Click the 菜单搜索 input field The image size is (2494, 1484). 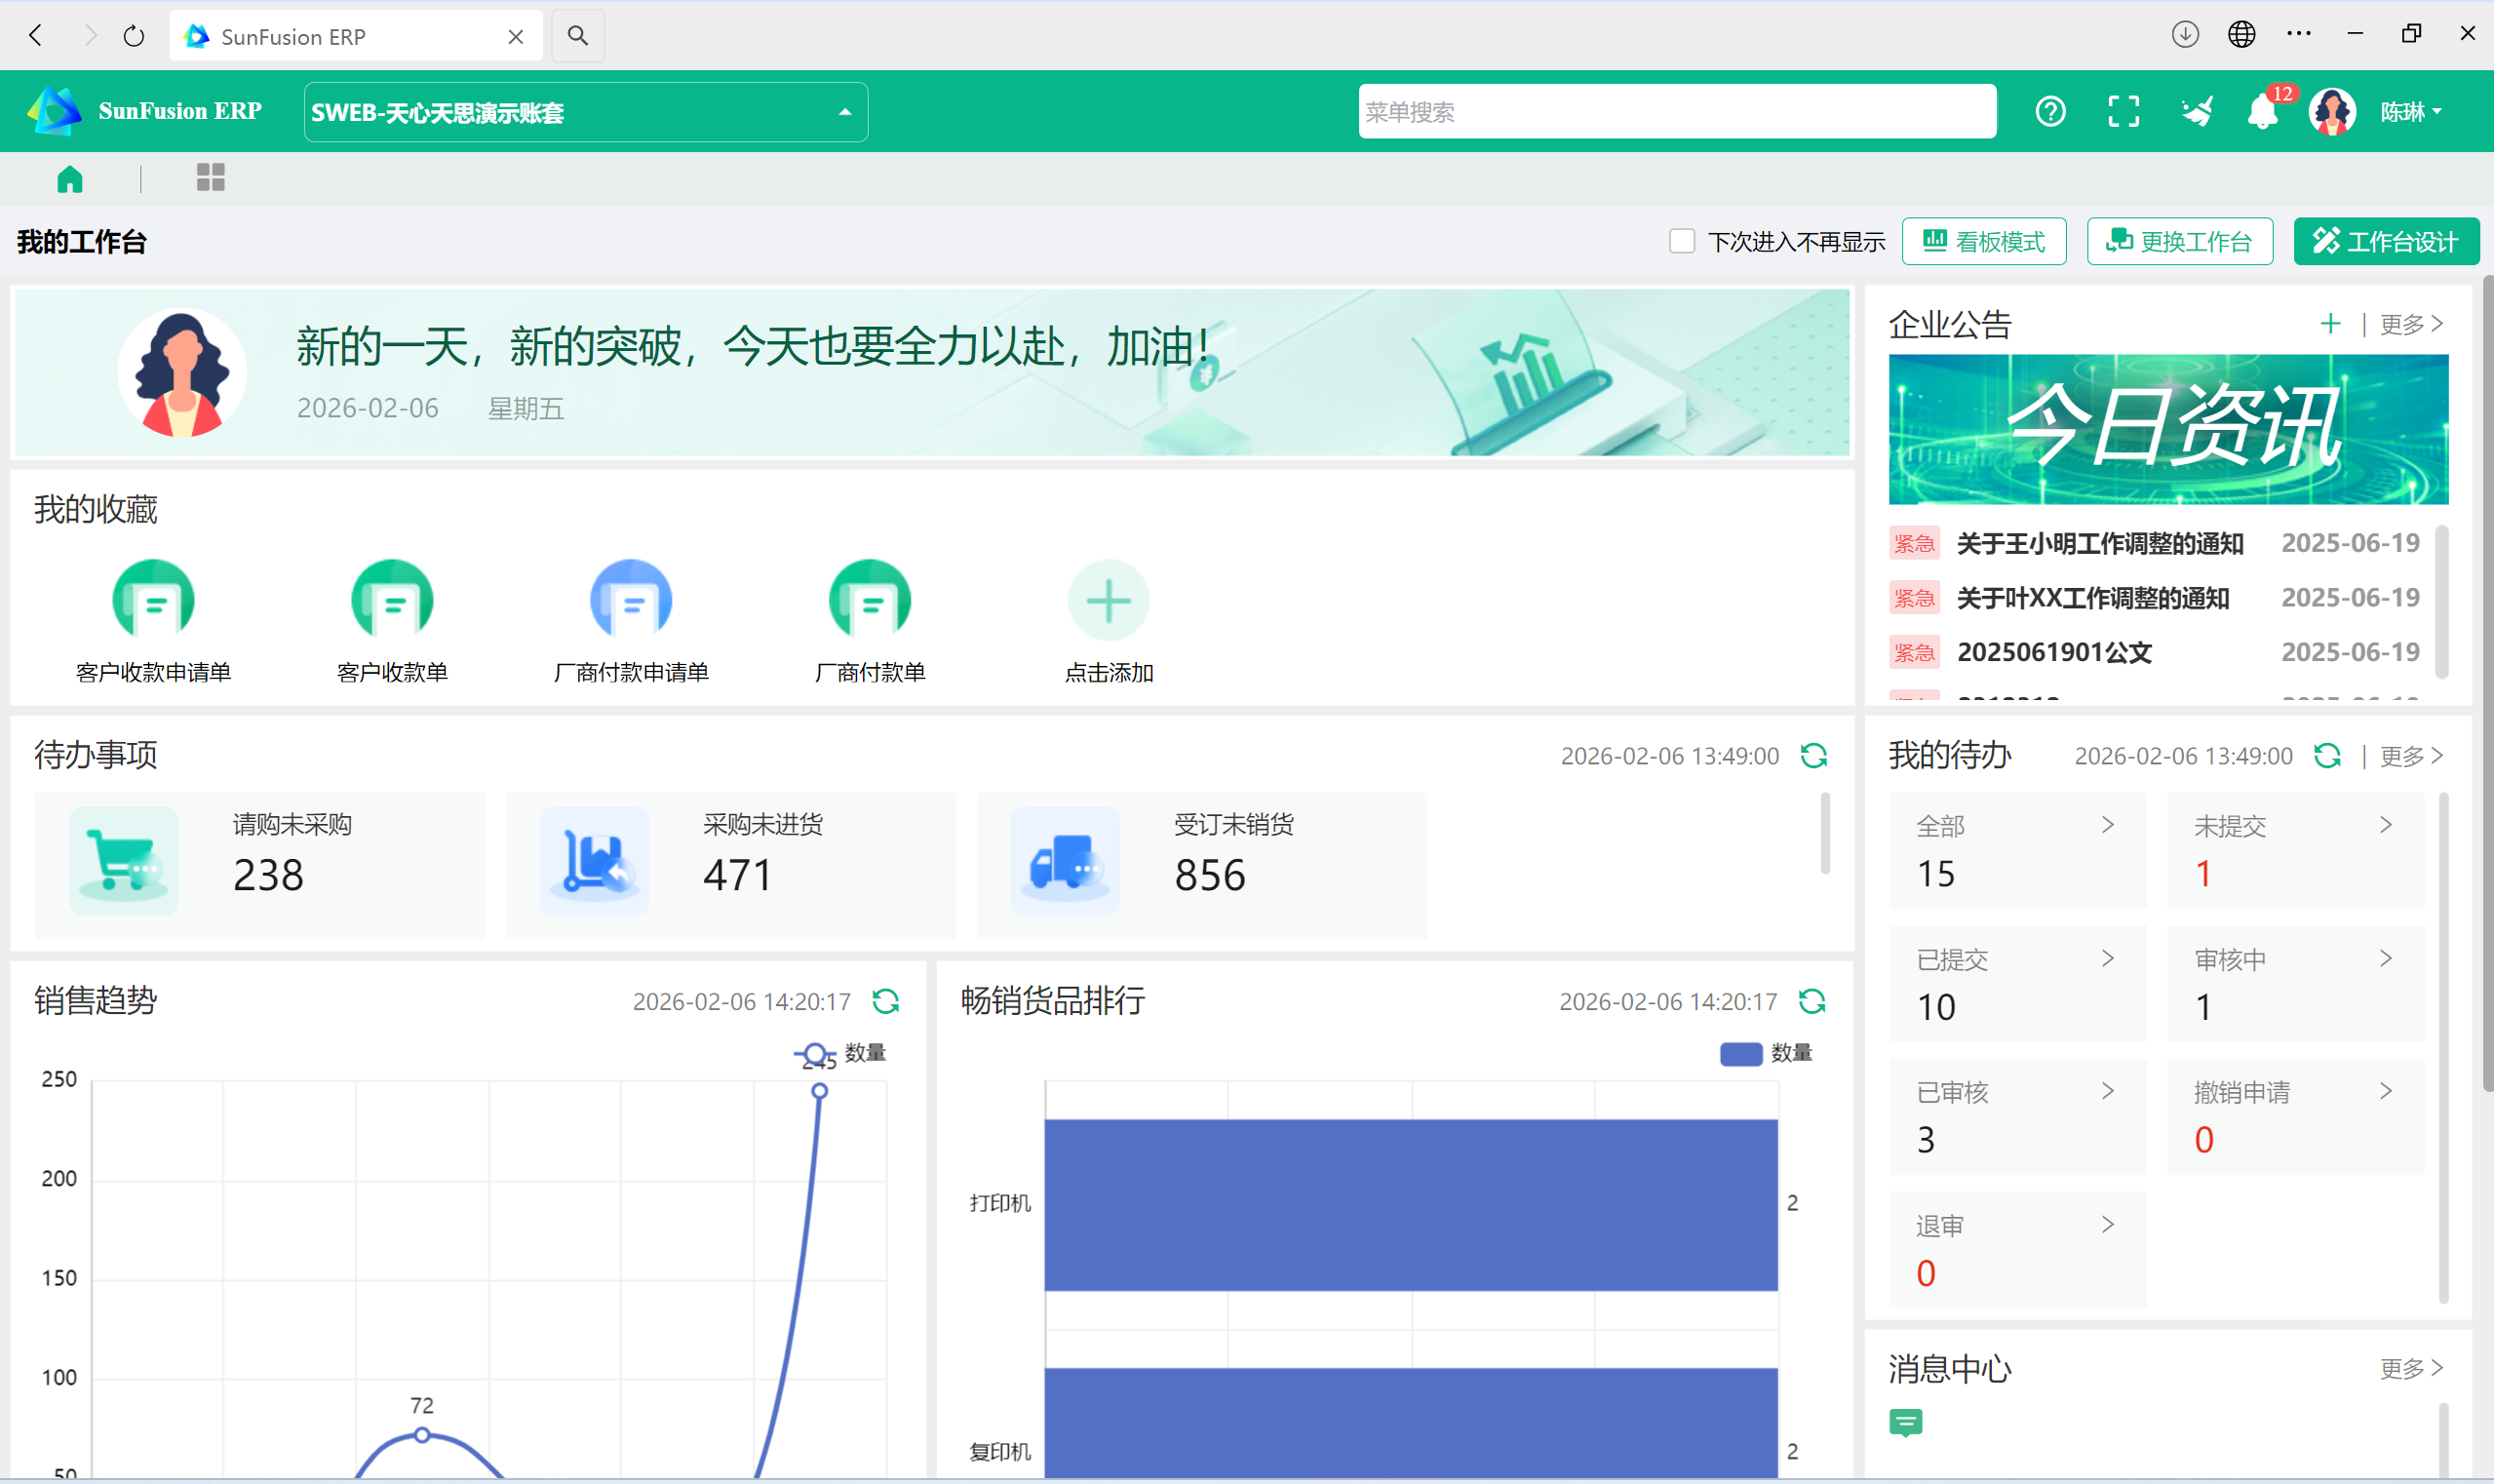click(x=1676, y=112)
